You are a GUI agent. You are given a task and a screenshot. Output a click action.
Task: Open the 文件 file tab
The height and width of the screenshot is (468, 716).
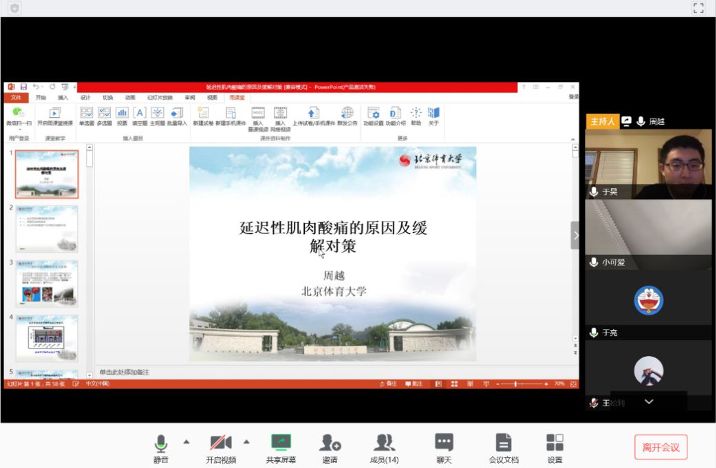15,98
